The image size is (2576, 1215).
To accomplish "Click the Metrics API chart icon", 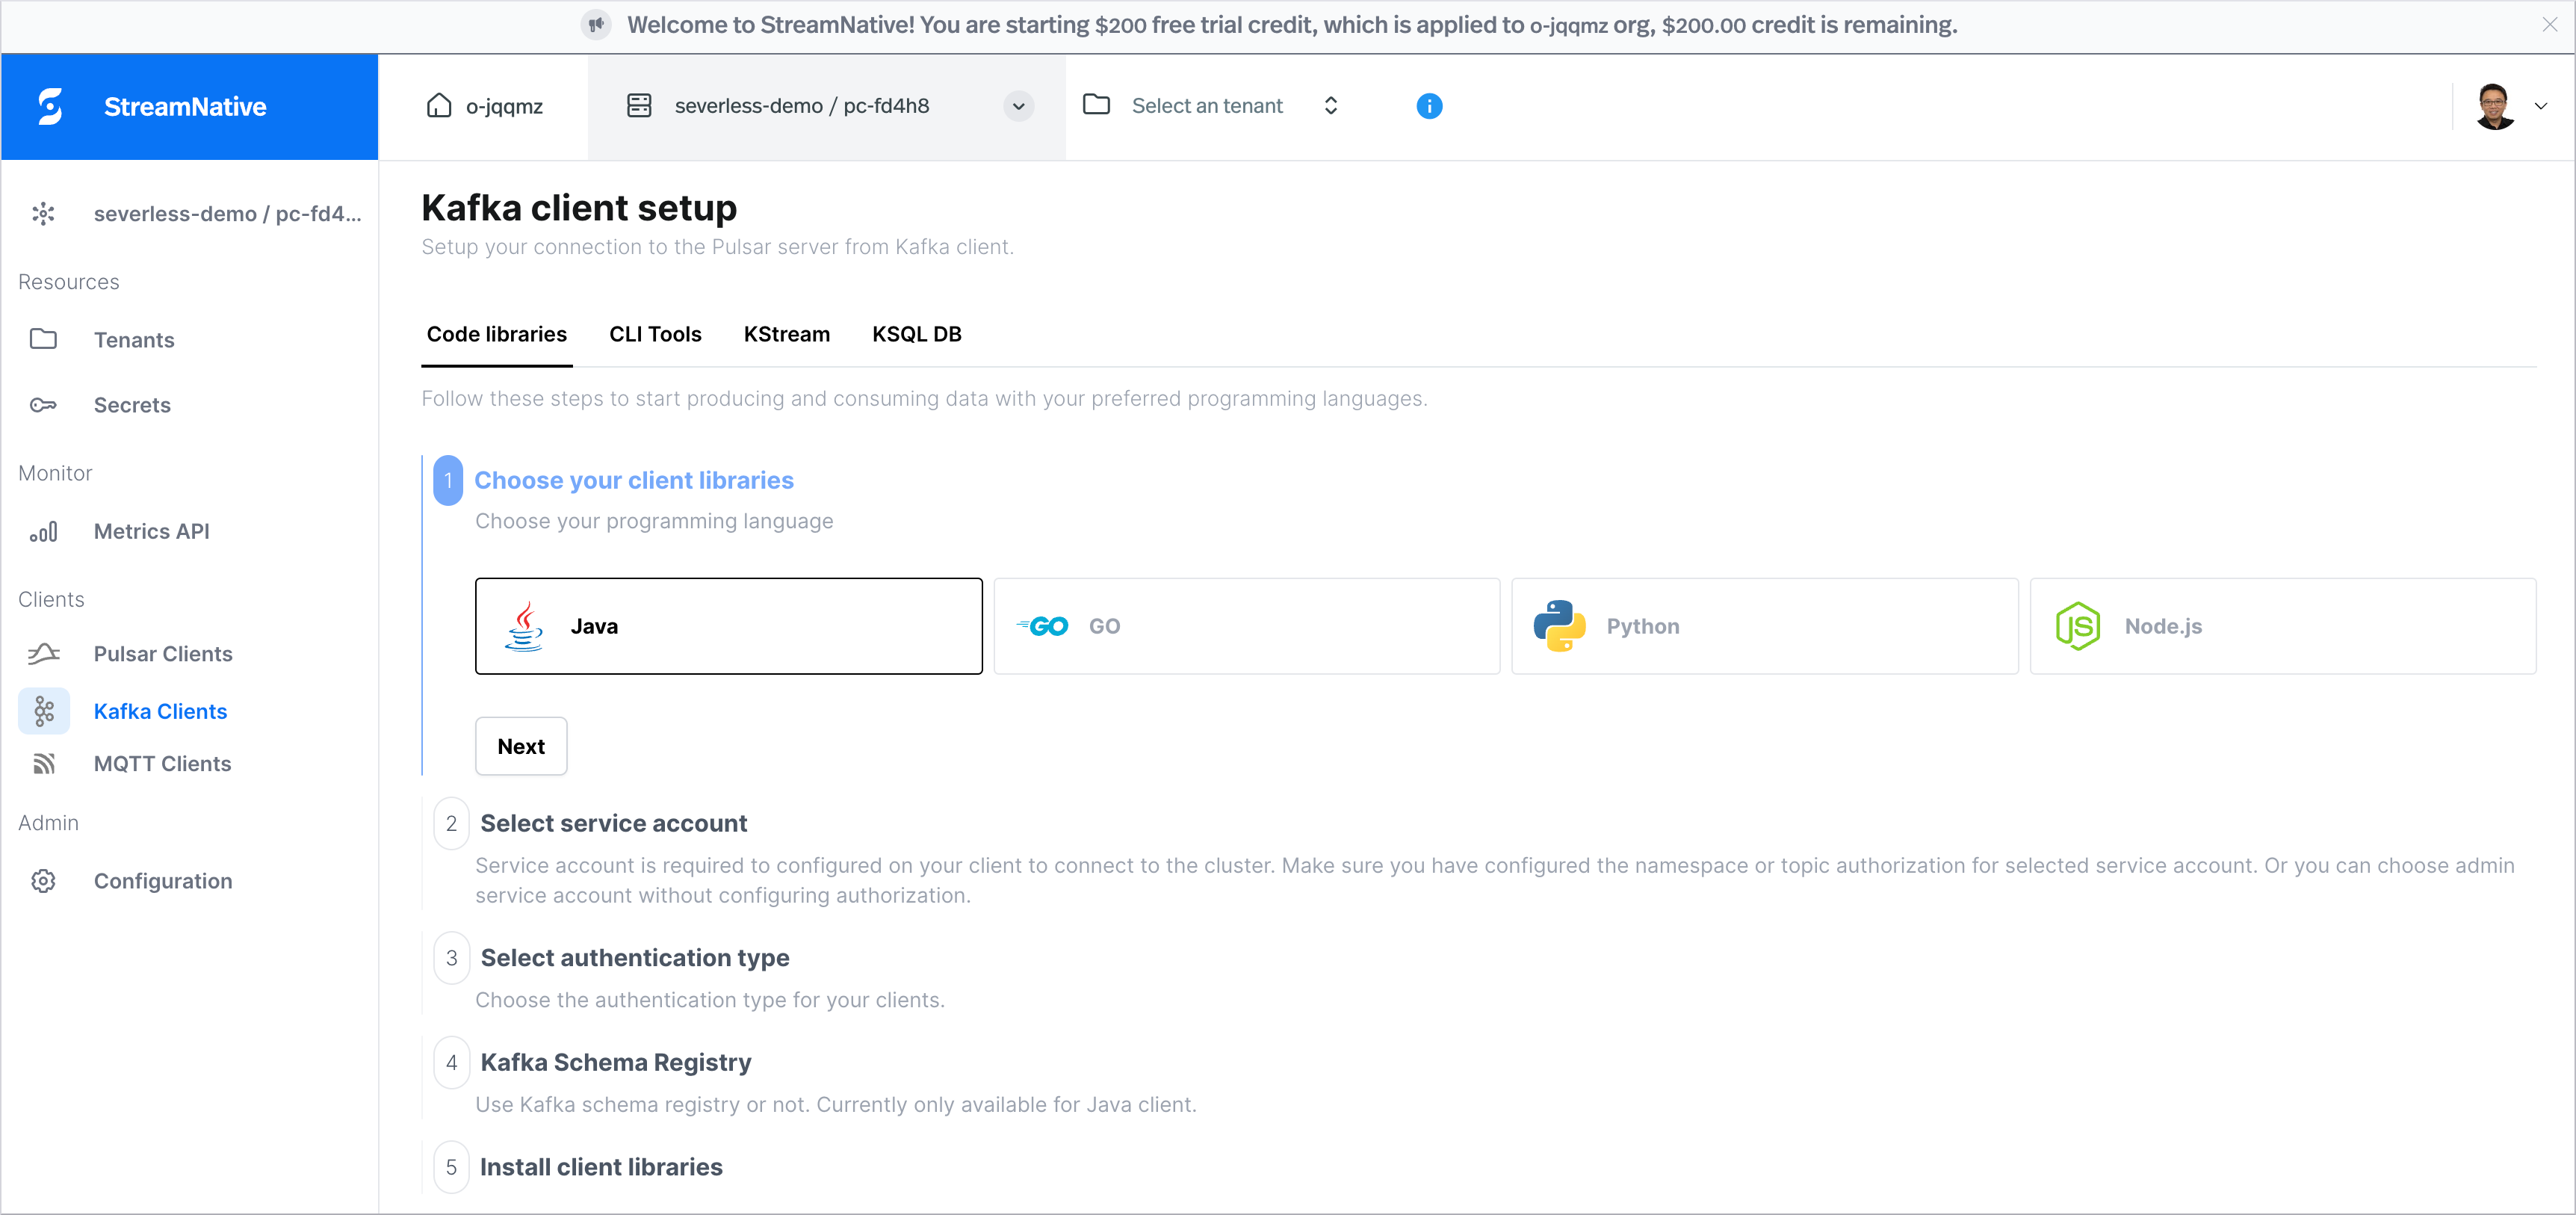I will [44, 532].
